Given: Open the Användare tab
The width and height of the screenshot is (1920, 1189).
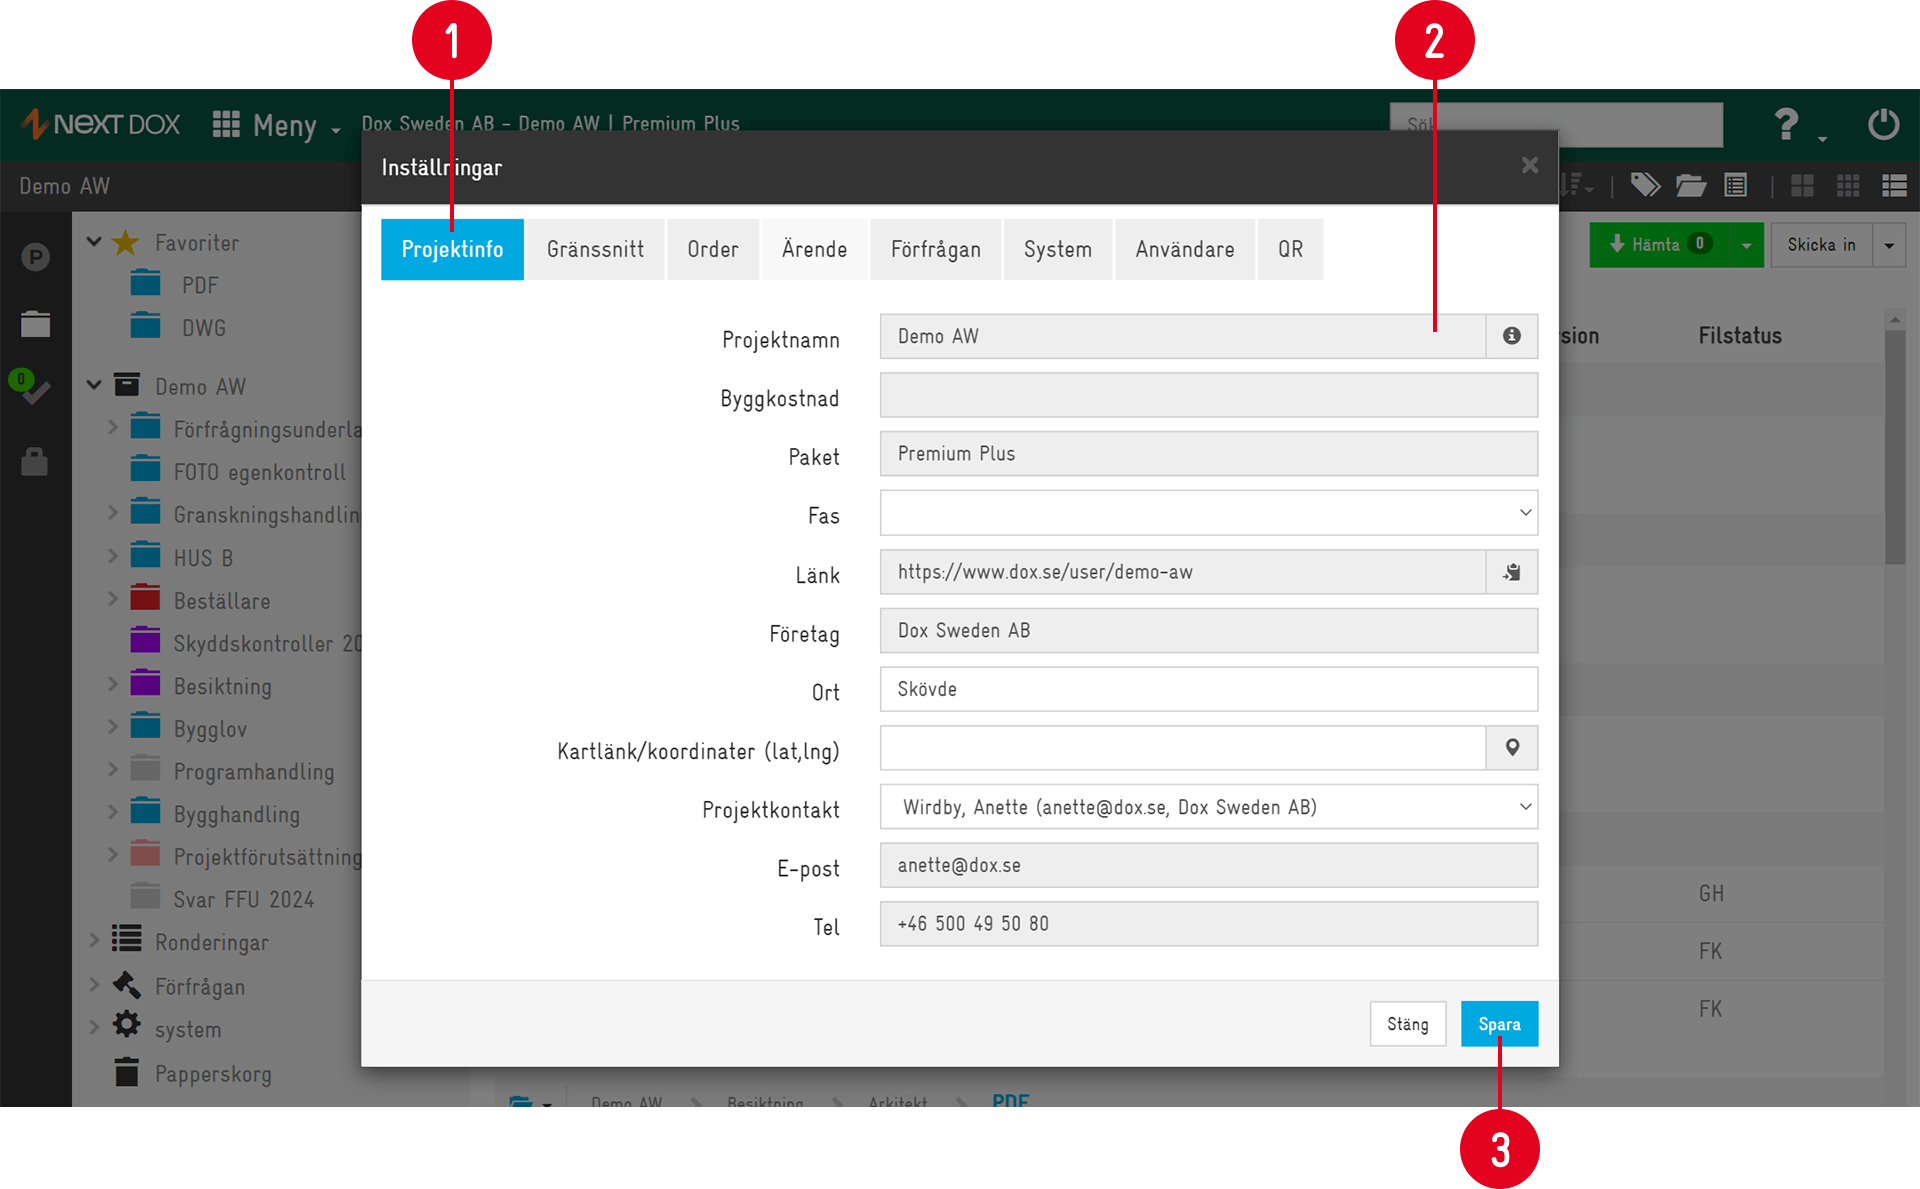Looking at the screenshot, I should pos(1184,249).
